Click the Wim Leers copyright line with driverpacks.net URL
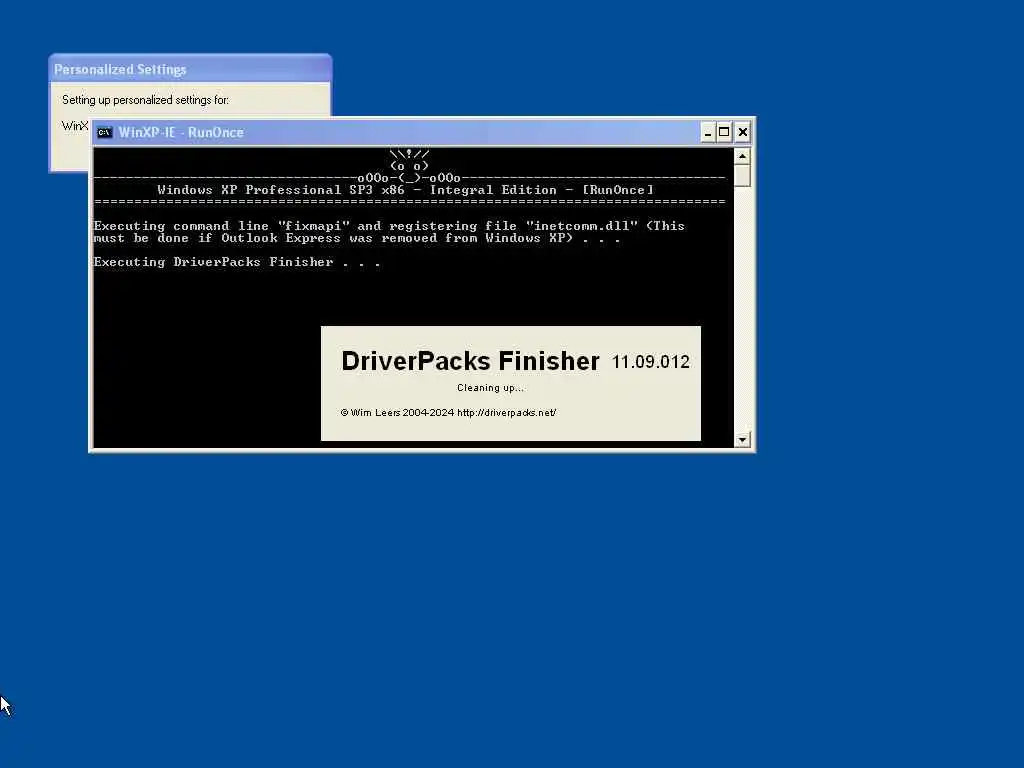 point(448,413)
